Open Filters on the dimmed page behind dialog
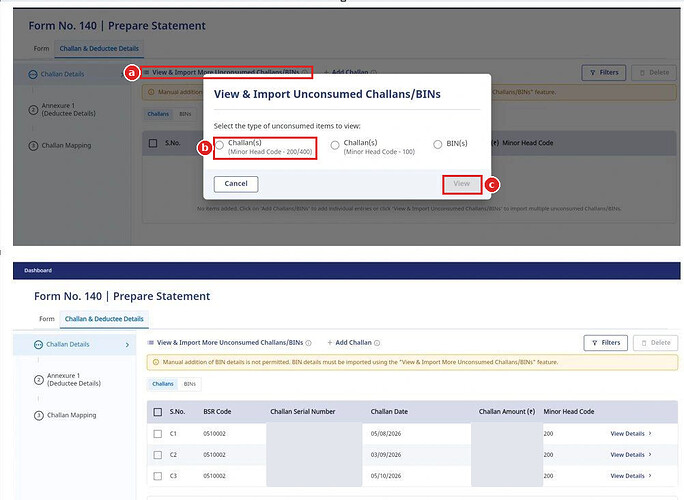The width and height of the screenshot is (684, 500). click(604, 72)
